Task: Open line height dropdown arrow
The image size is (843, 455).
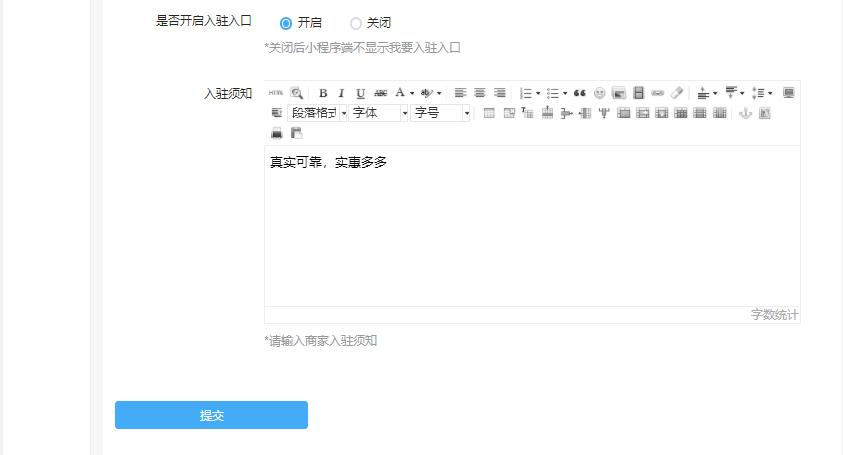Action: (x=770, y=94)
